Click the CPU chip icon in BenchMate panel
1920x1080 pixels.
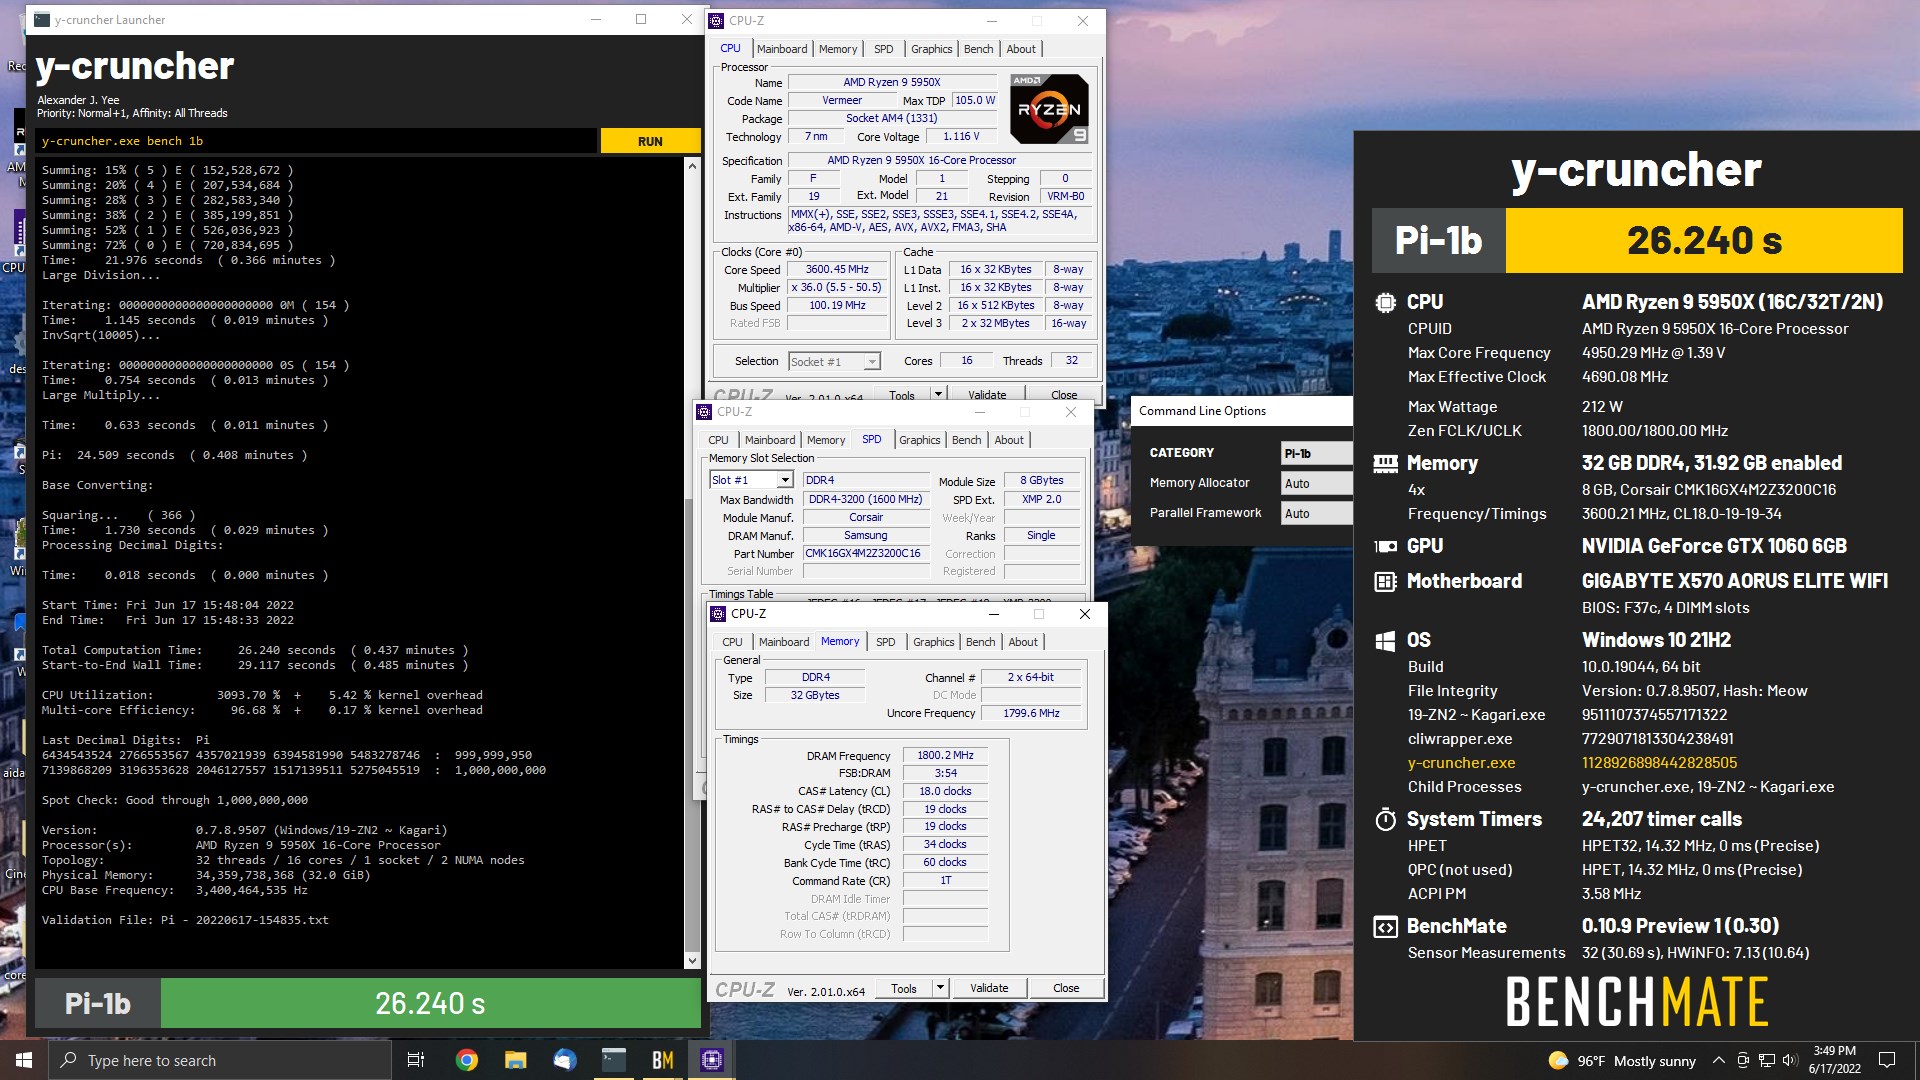tap(1385, 302)
